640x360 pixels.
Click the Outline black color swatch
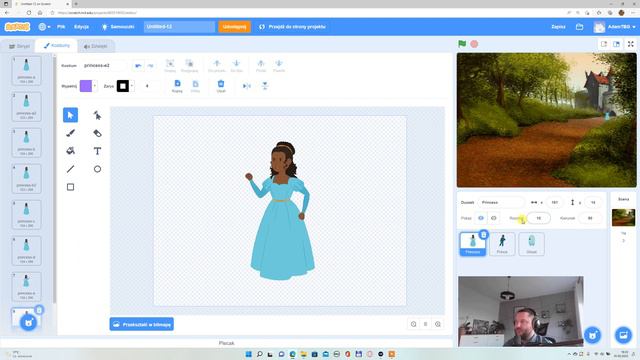pyautogui.click(x=122, y=86)
